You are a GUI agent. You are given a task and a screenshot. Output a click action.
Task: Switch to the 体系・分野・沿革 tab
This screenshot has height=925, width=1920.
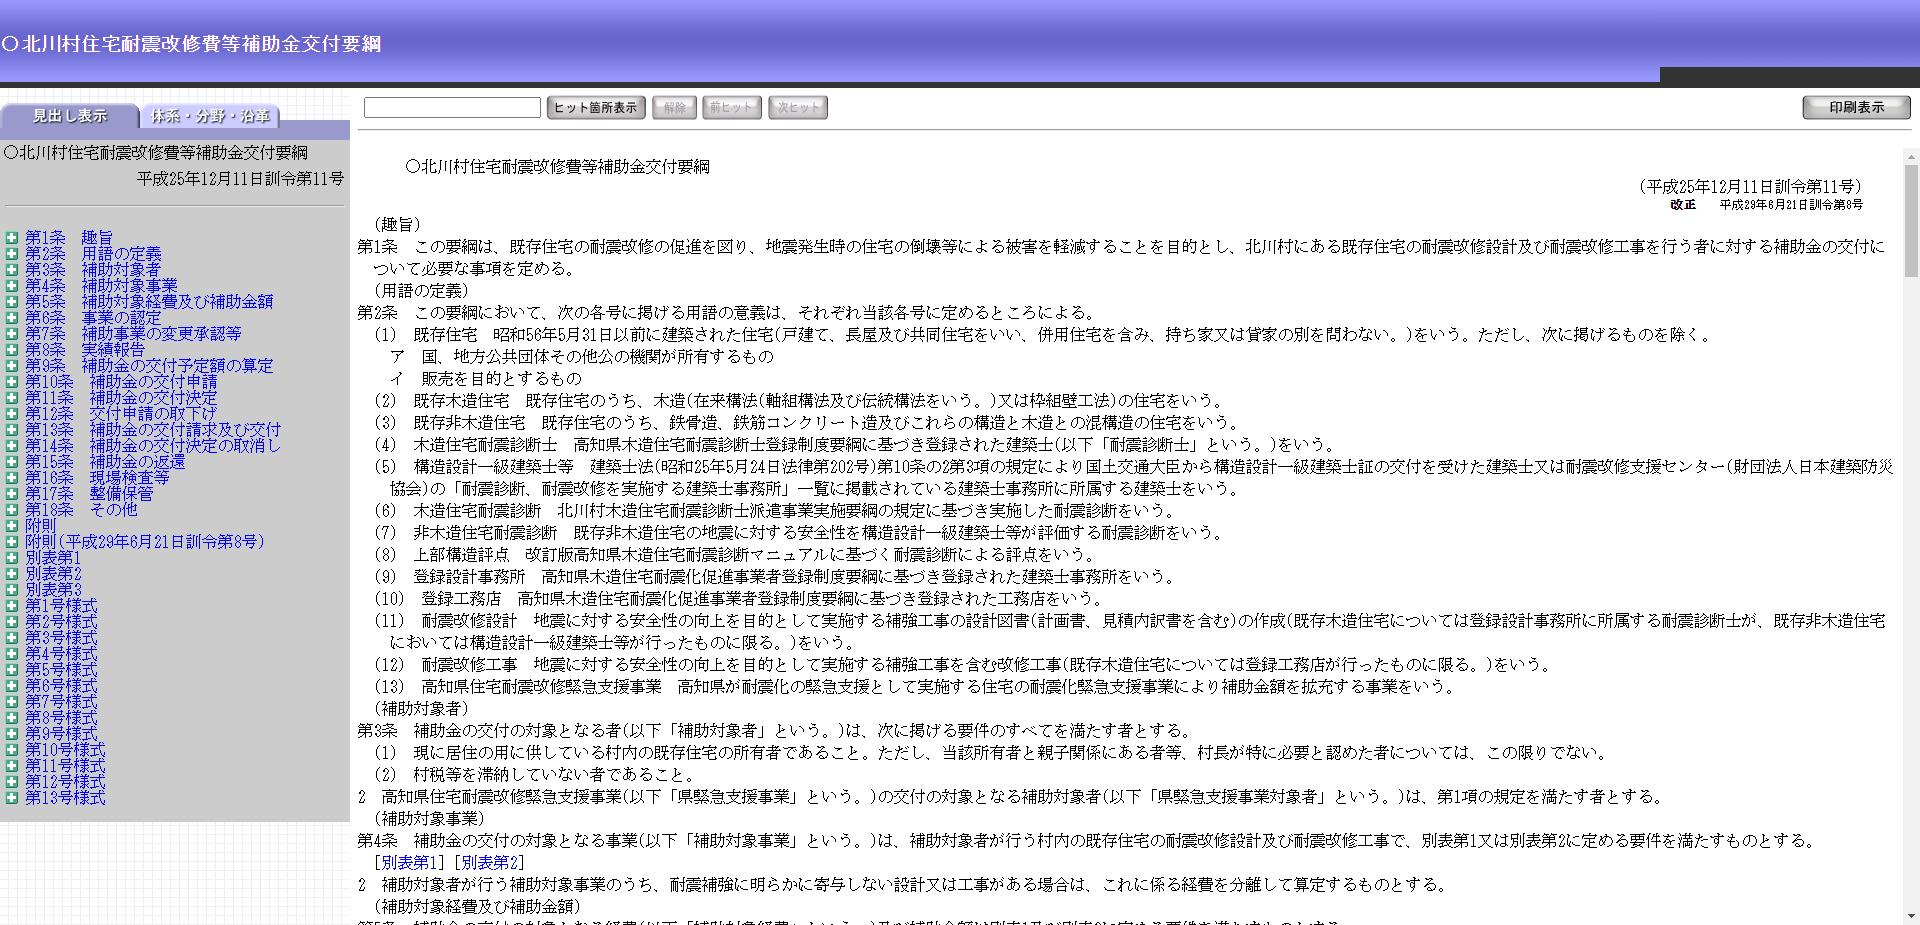coord(212,117)
